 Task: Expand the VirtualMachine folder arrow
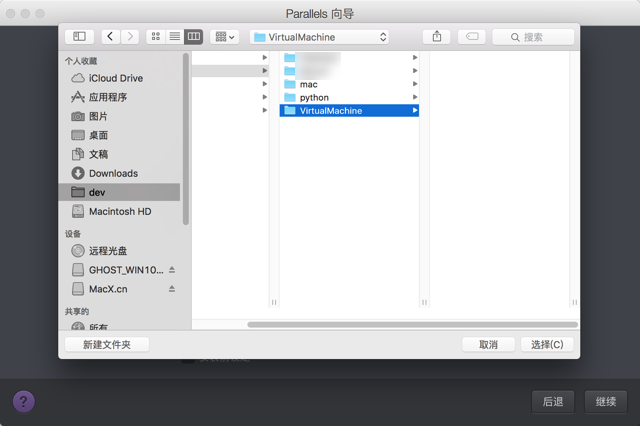click(x=415, y=111)
